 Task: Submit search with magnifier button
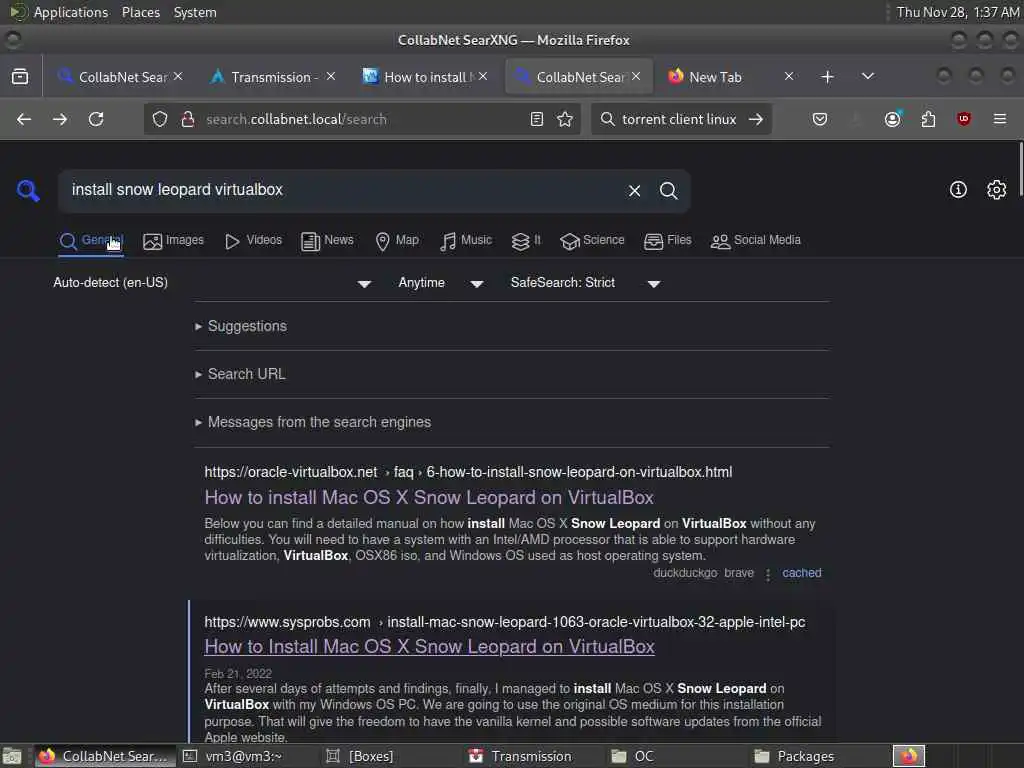coord(668,191)
